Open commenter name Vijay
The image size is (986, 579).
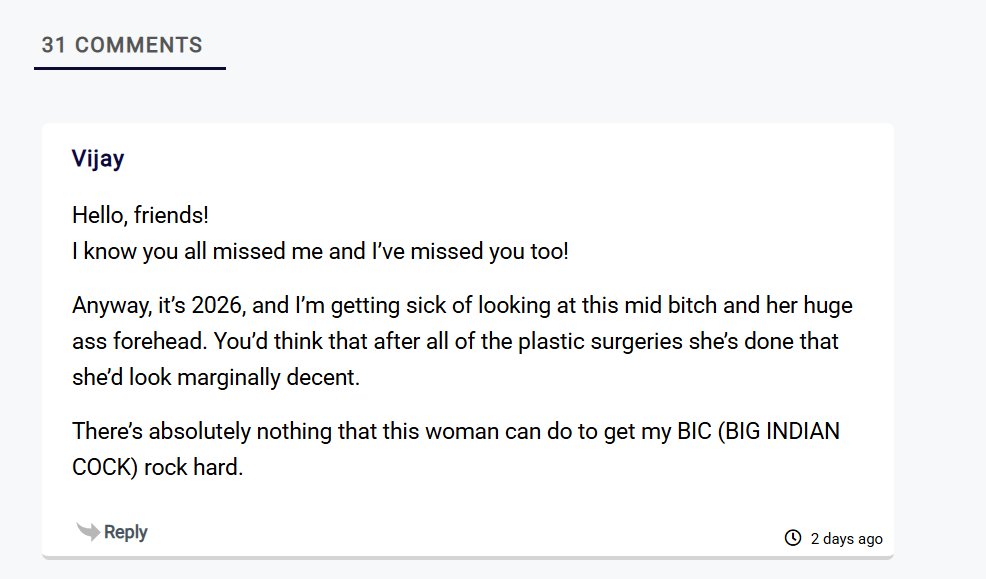98,158
